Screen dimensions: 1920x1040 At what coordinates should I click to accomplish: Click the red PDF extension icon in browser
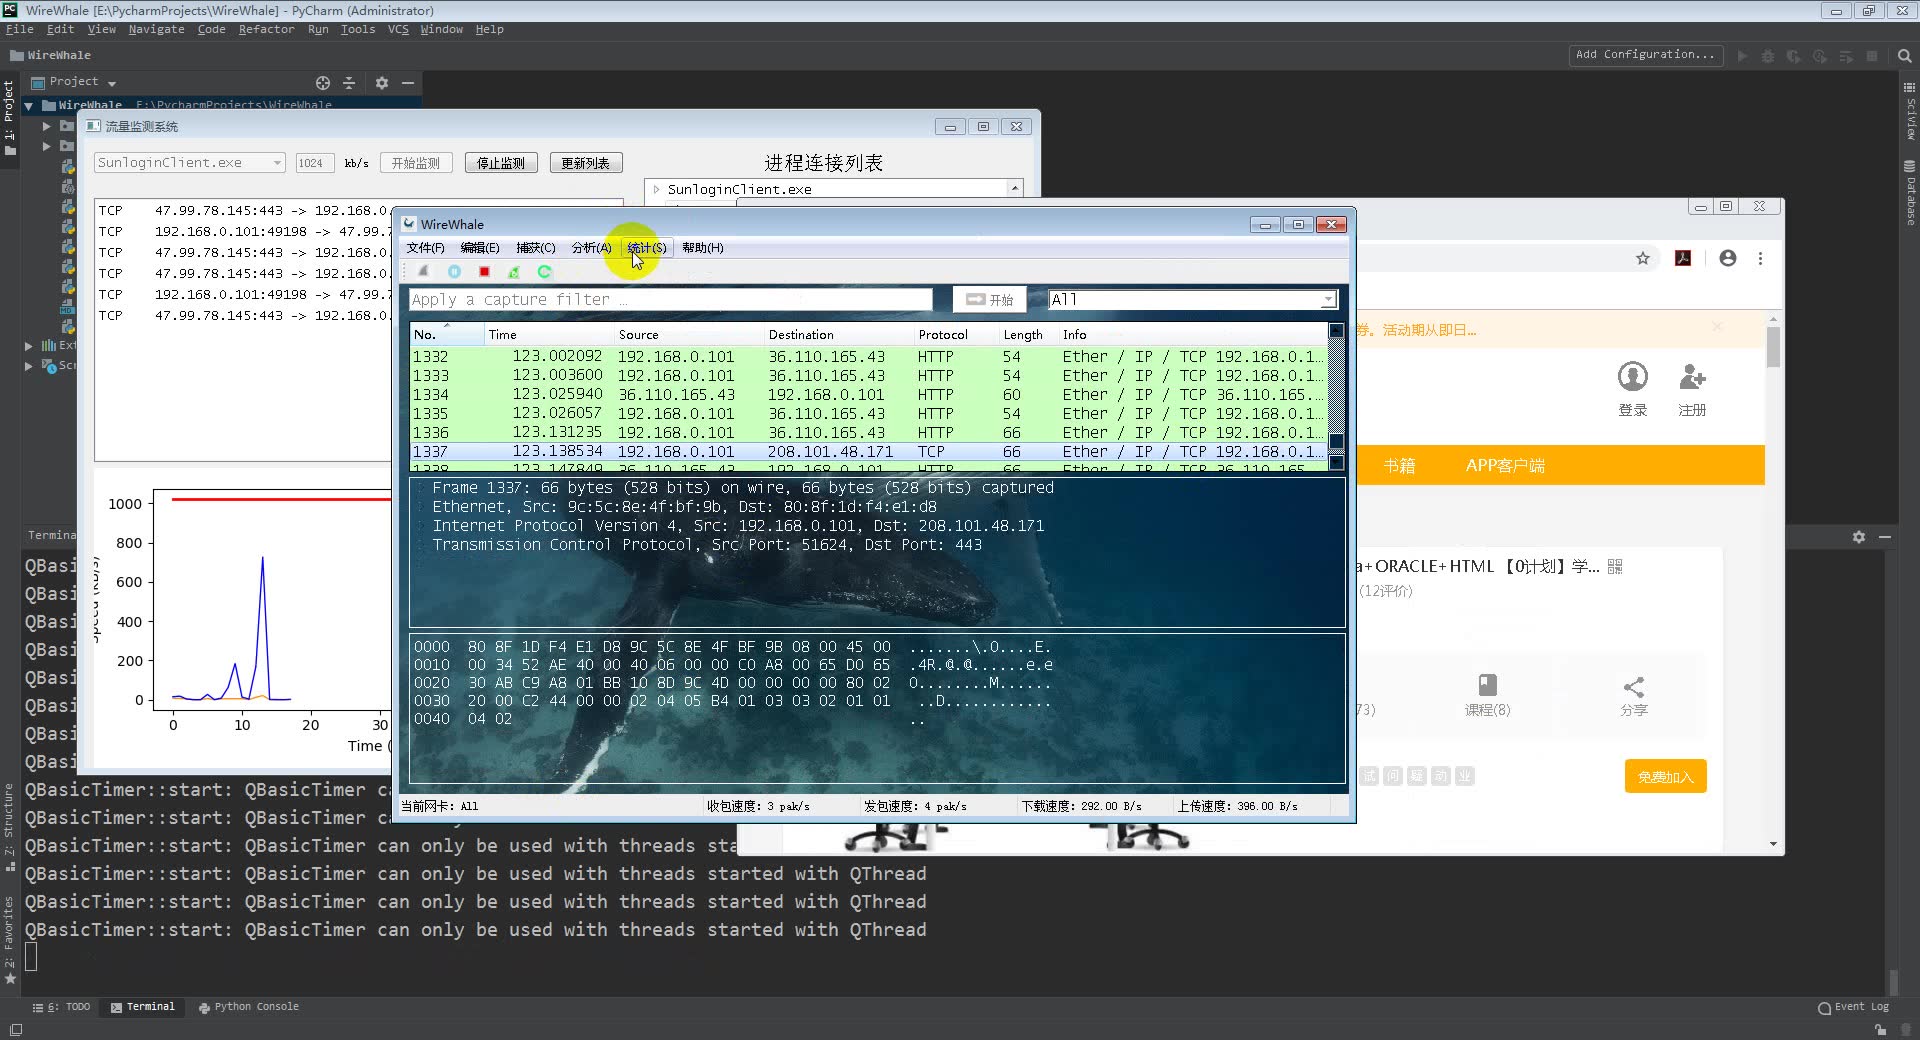1683,258
